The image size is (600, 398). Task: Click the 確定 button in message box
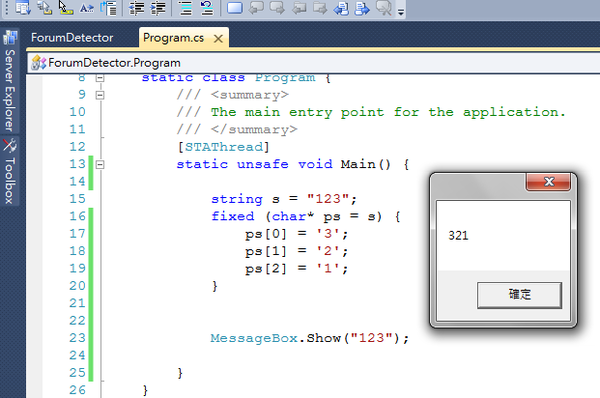[519, 295]
